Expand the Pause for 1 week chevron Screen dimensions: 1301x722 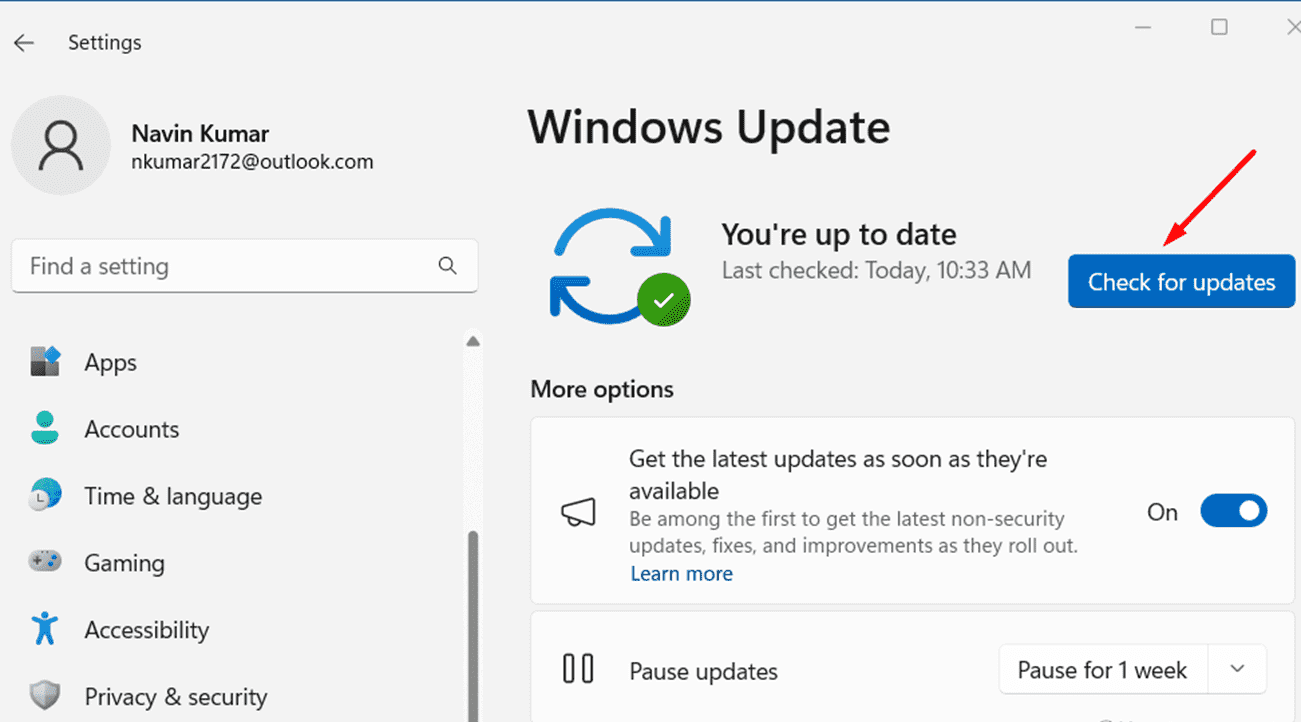point(1238,669)
